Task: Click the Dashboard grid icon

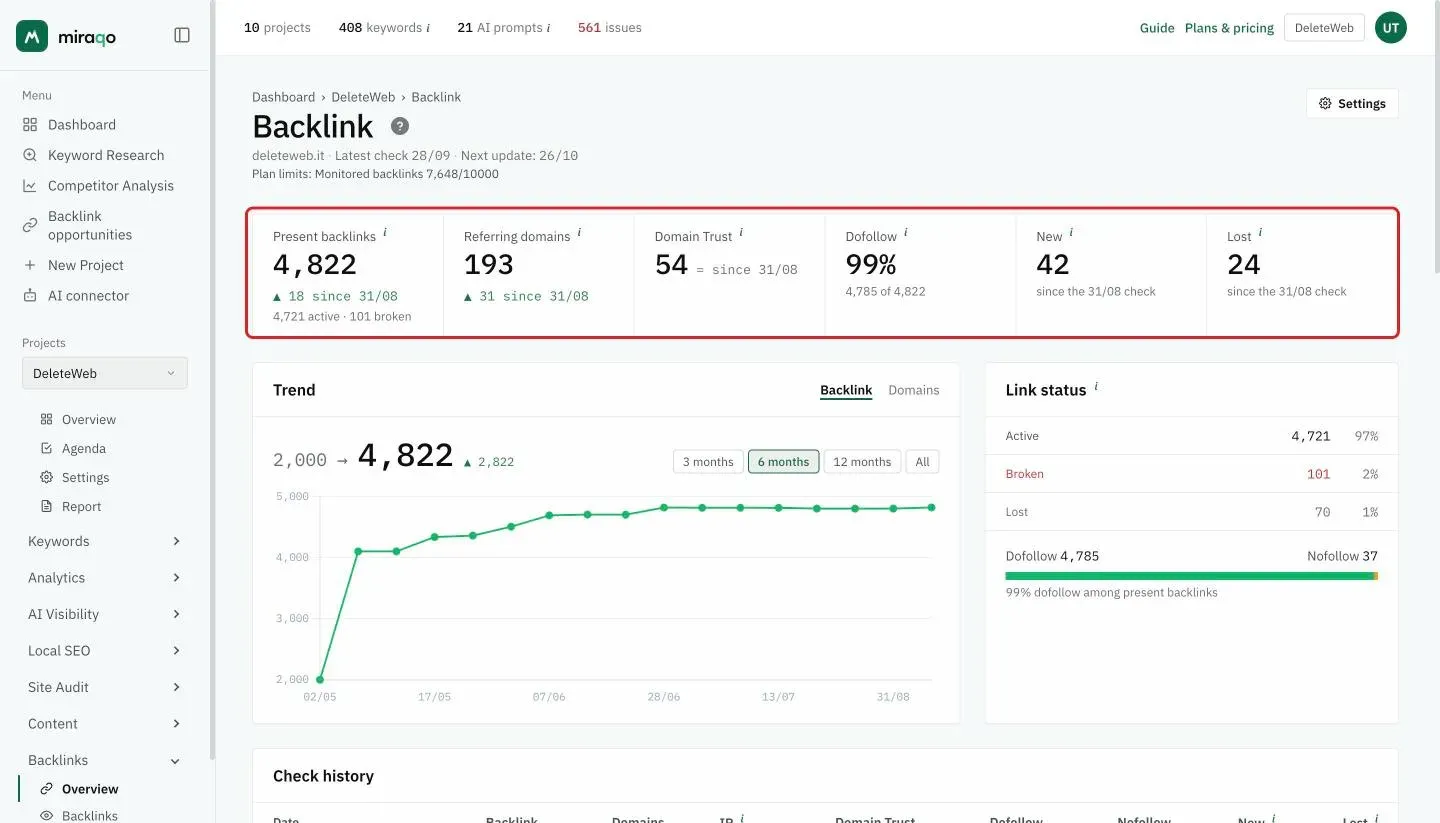Action: pos(30,125)
